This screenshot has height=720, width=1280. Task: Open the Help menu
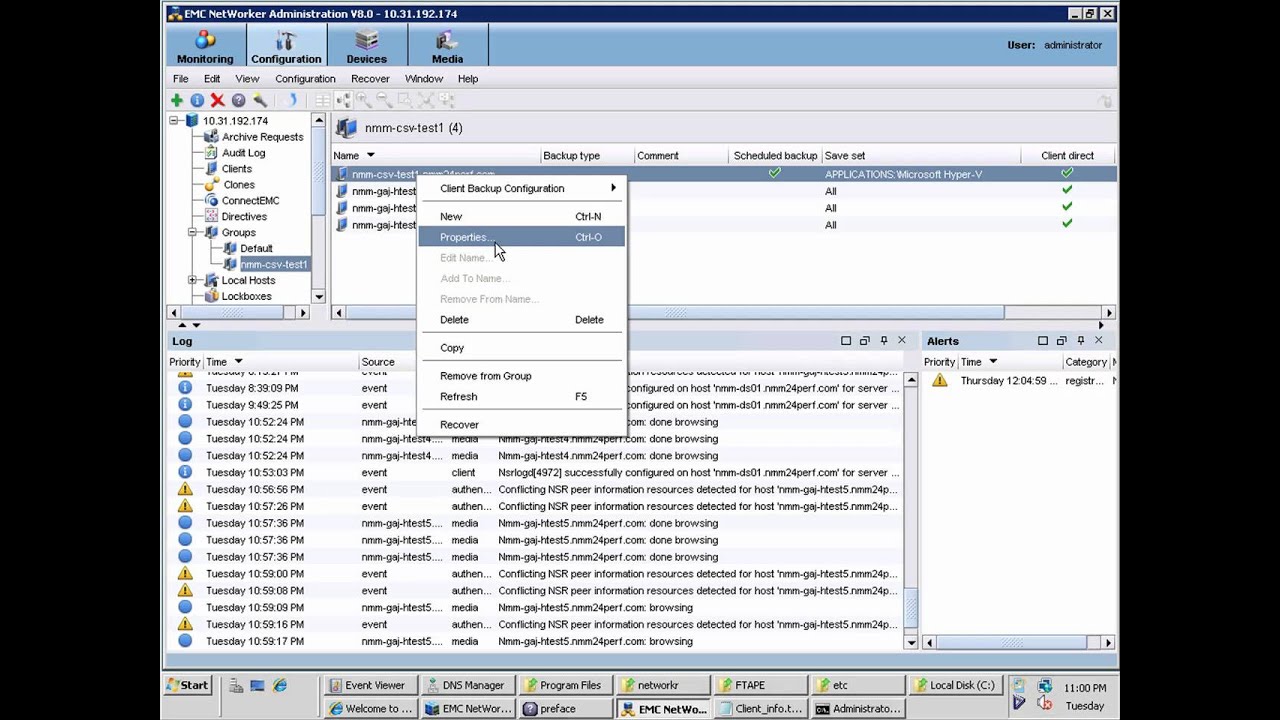click(468, 79)
